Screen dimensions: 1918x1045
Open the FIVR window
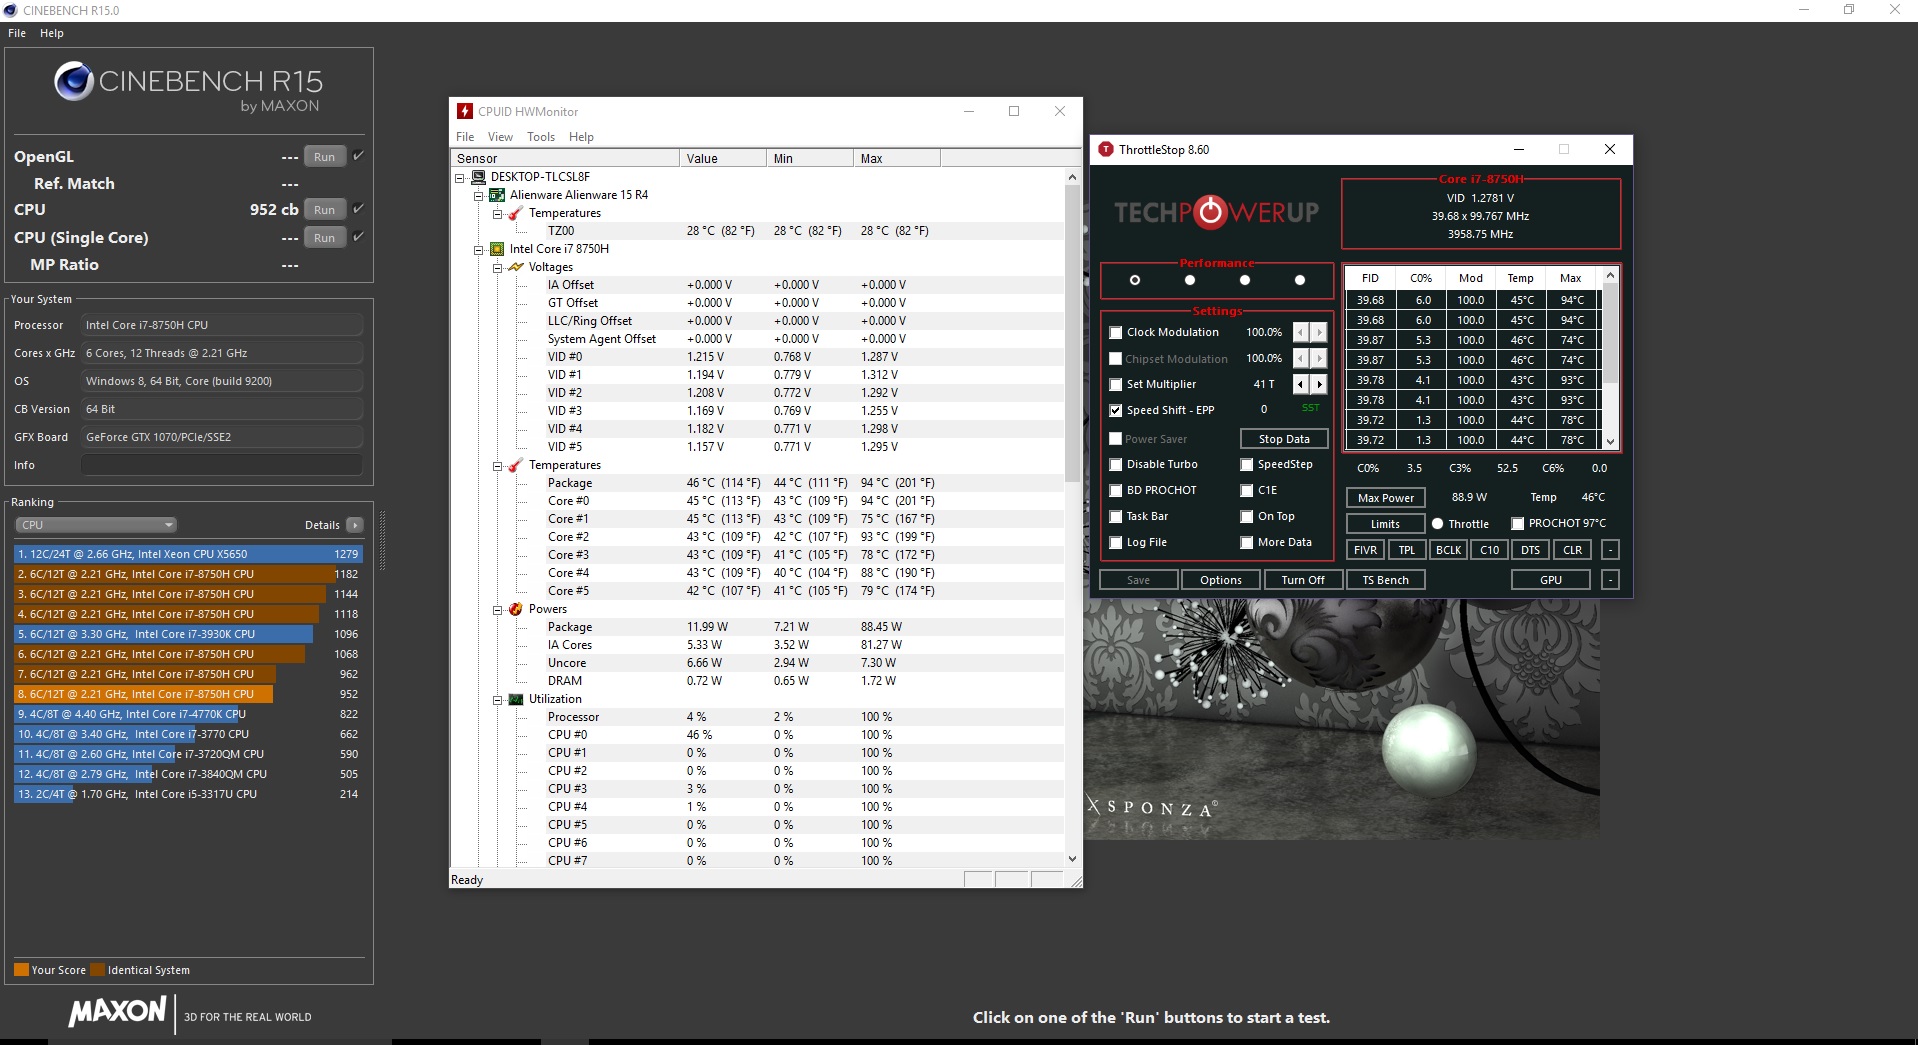1365,550
